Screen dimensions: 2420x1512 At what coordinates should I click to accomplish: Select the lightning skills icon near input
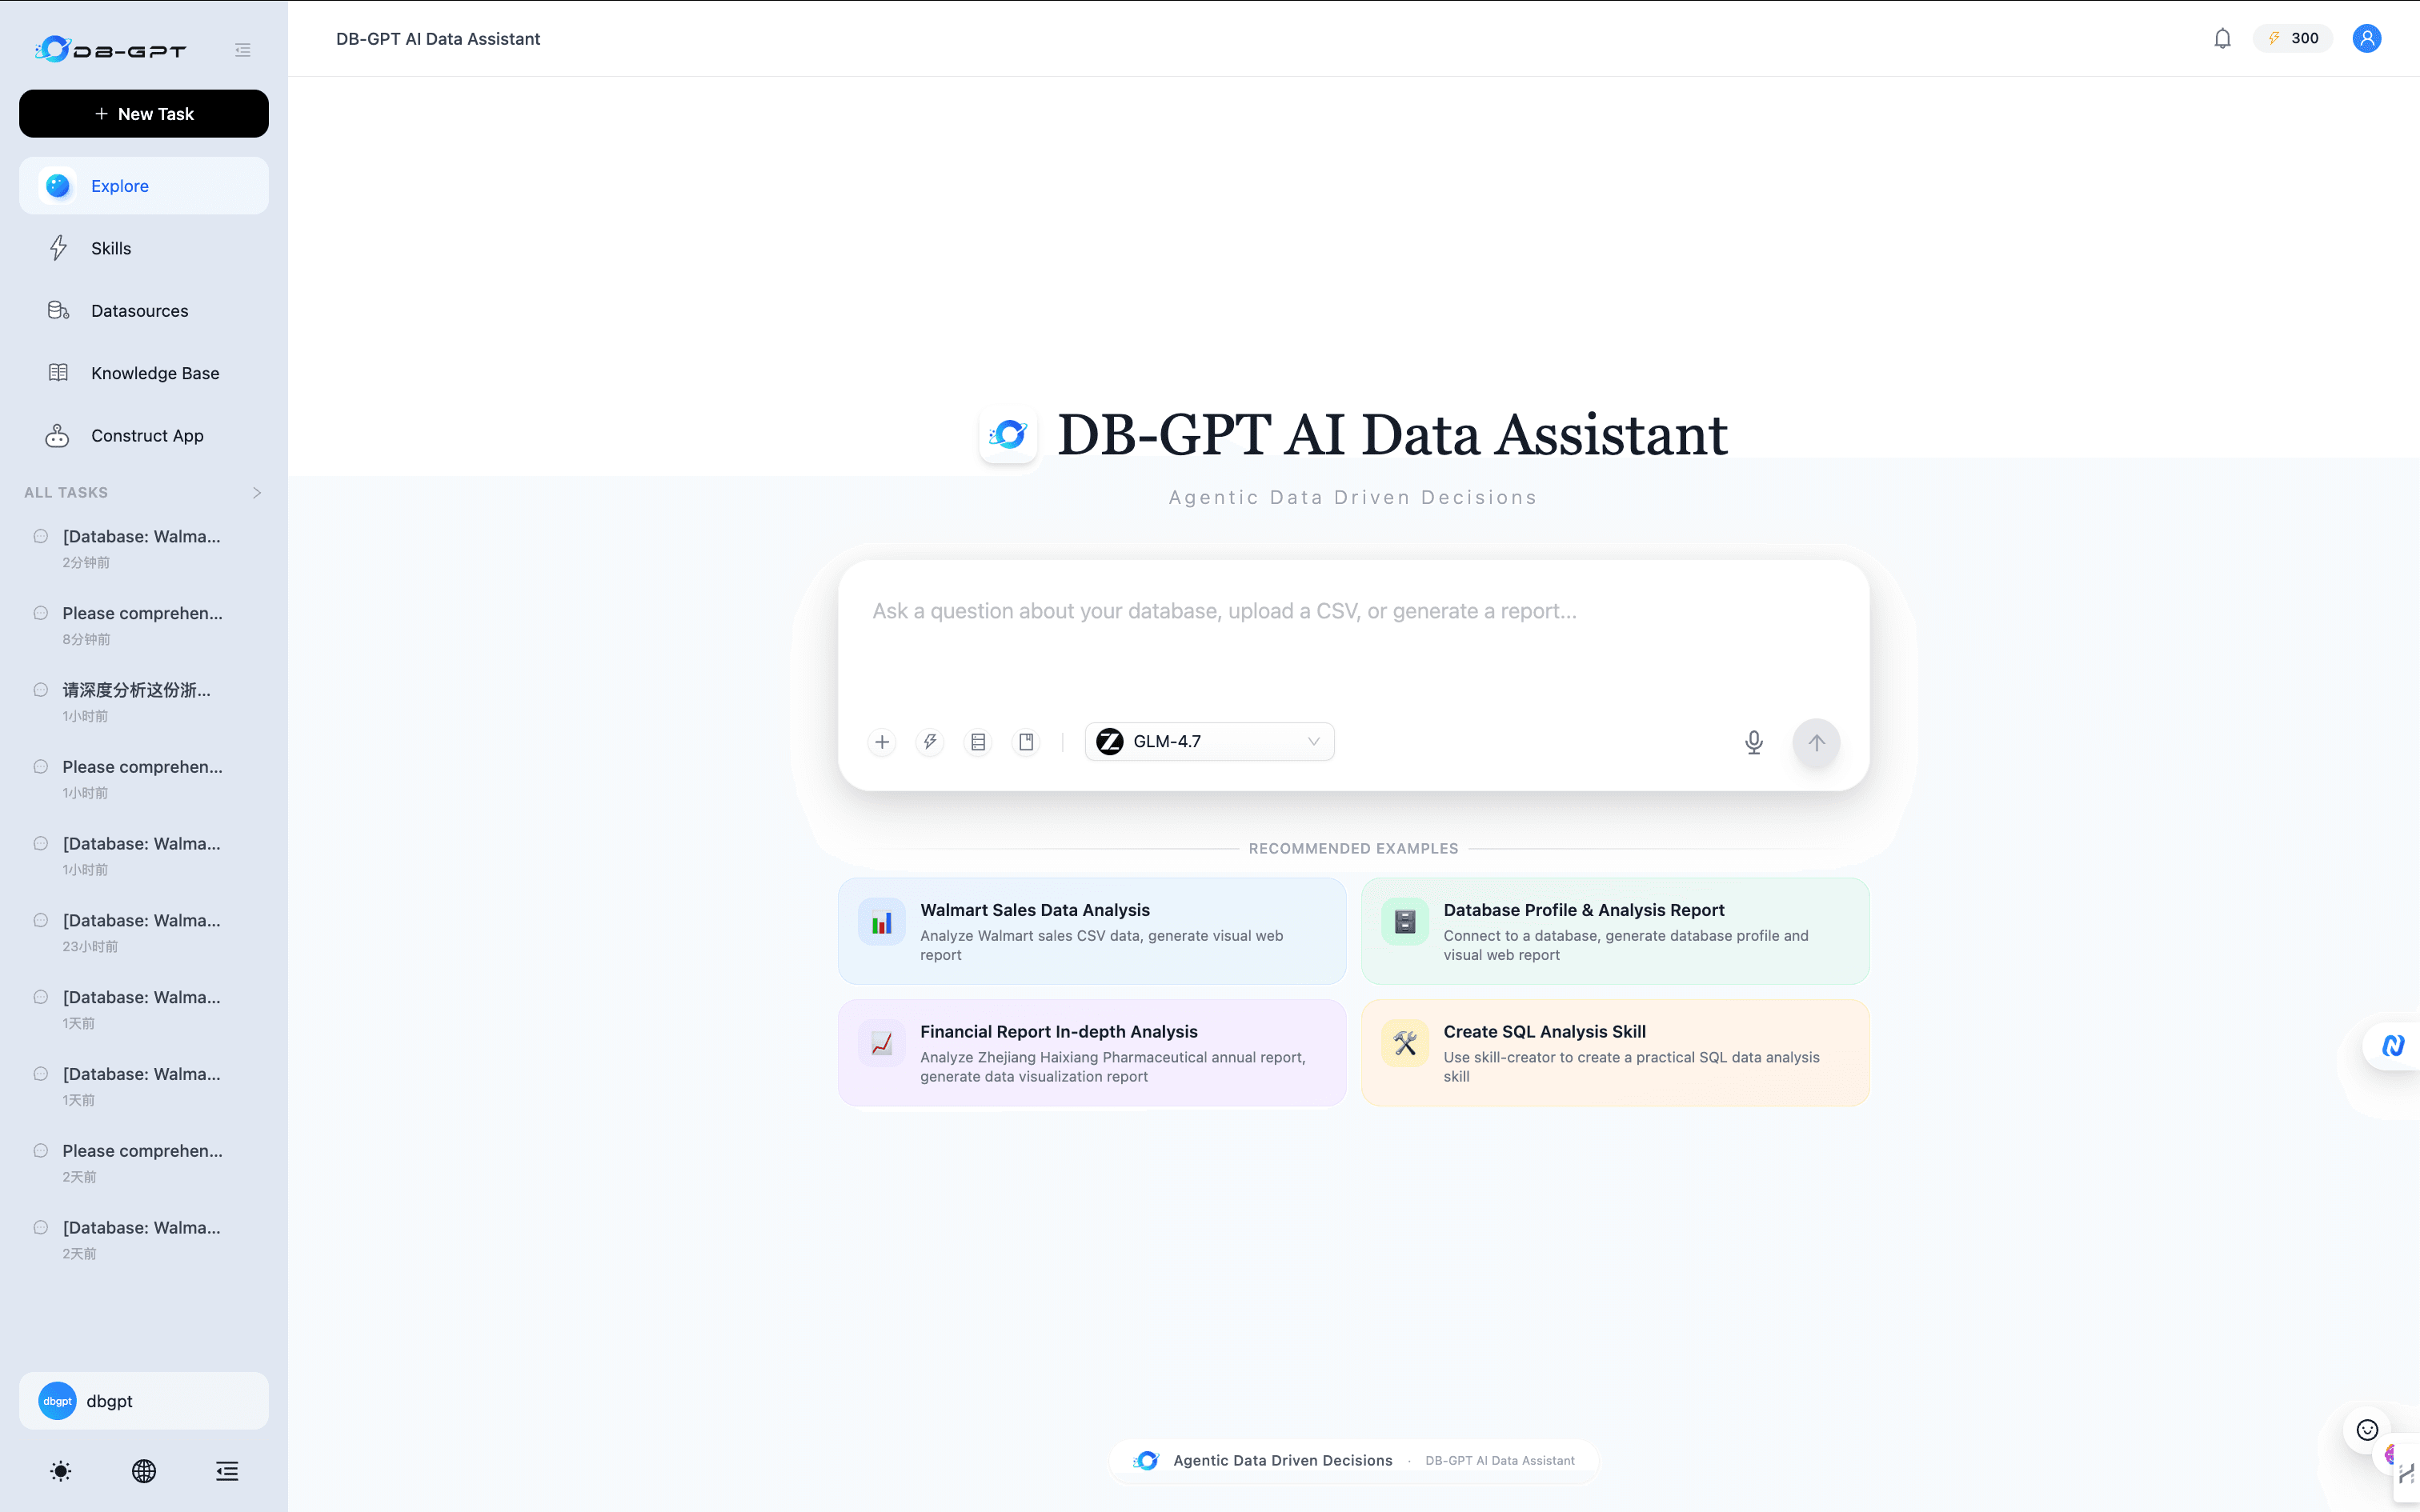point(929,741)
